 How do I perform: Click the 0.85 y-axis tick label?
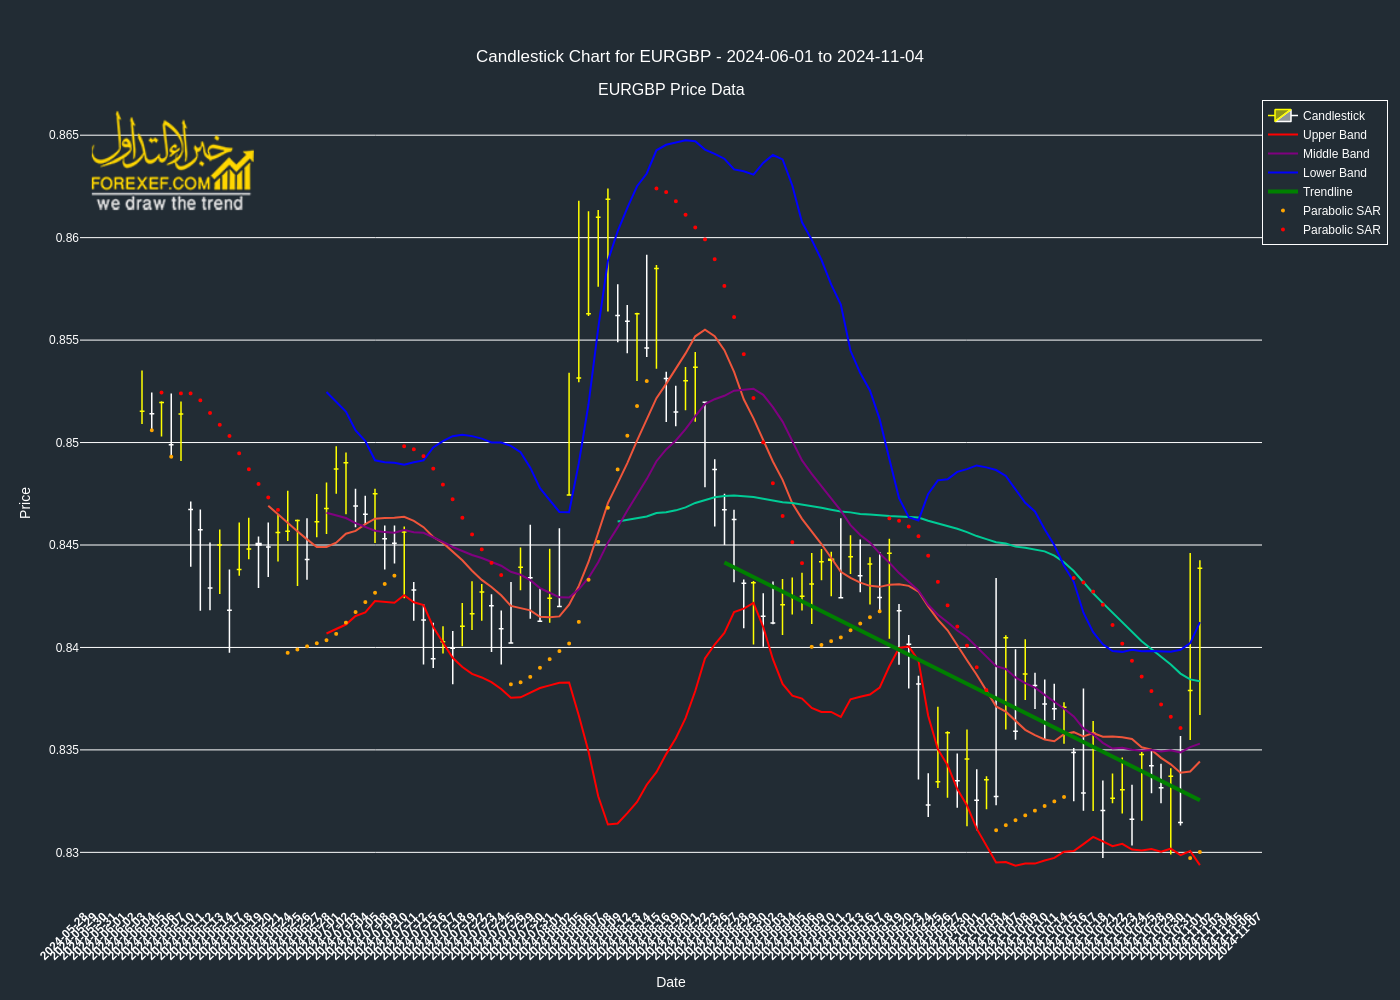(x=67, y=443)
